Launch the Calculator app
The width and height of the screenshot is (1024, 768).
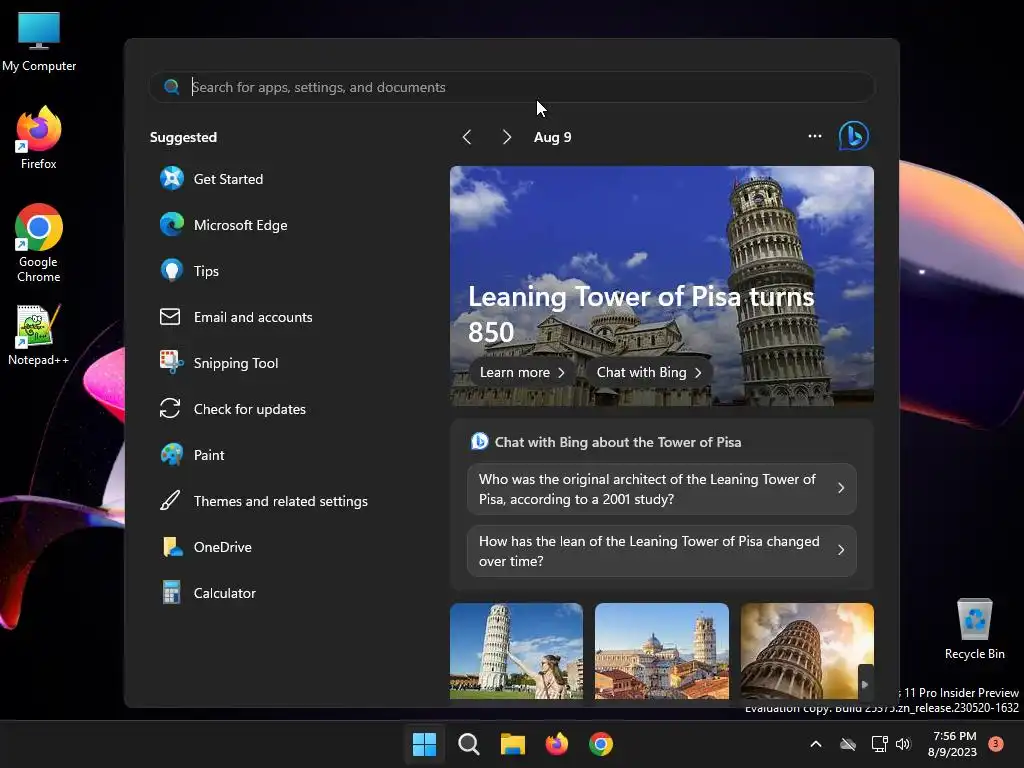(x=208, y=593)
